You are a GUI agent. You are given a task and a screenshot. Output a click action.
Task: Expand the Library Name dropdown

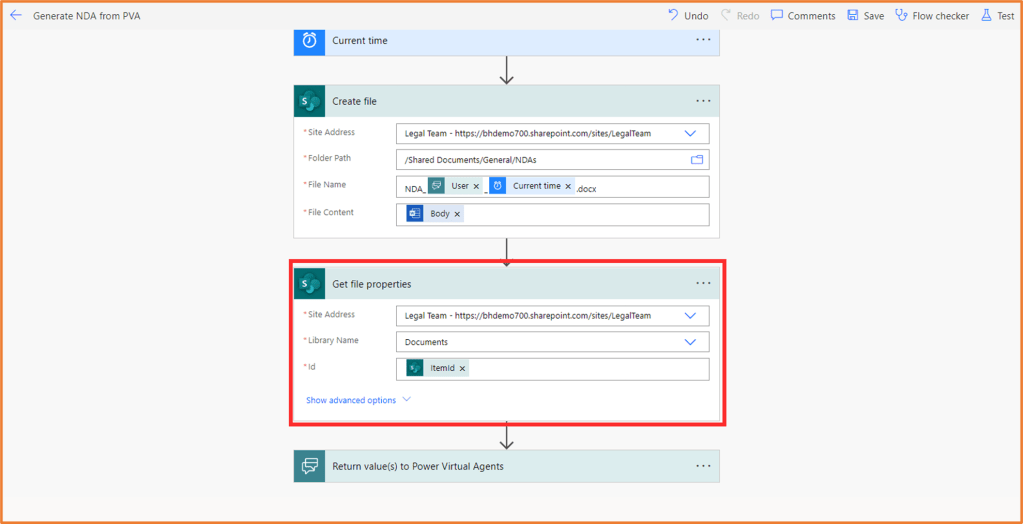pyautogui.click(x=690, y=342)
